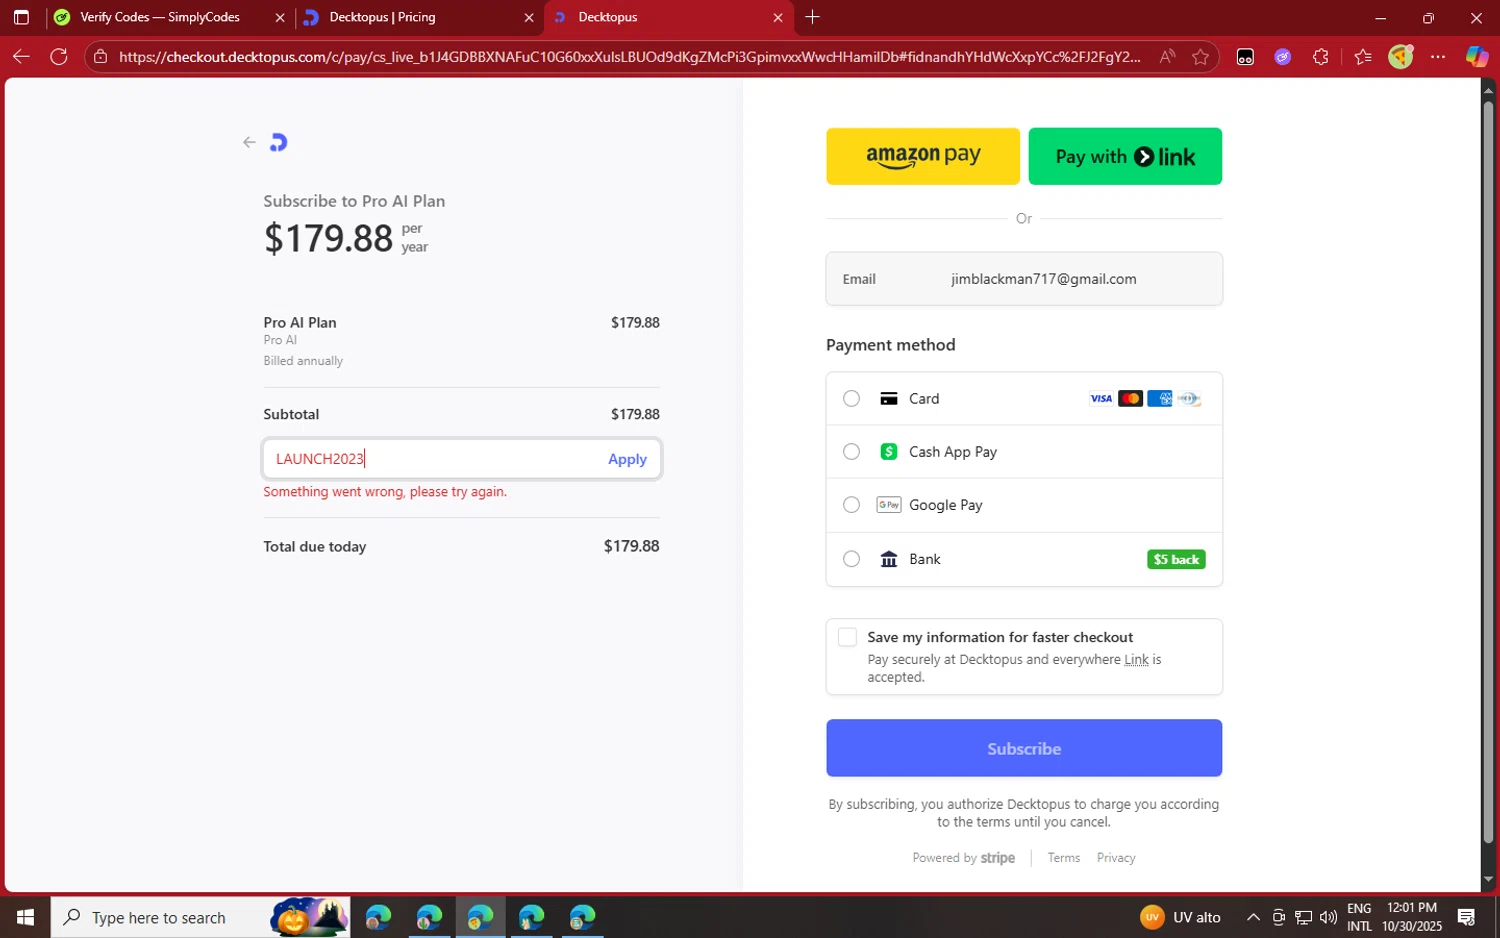
Task: Click Windows taskbar search box
Action: point(201,917)
